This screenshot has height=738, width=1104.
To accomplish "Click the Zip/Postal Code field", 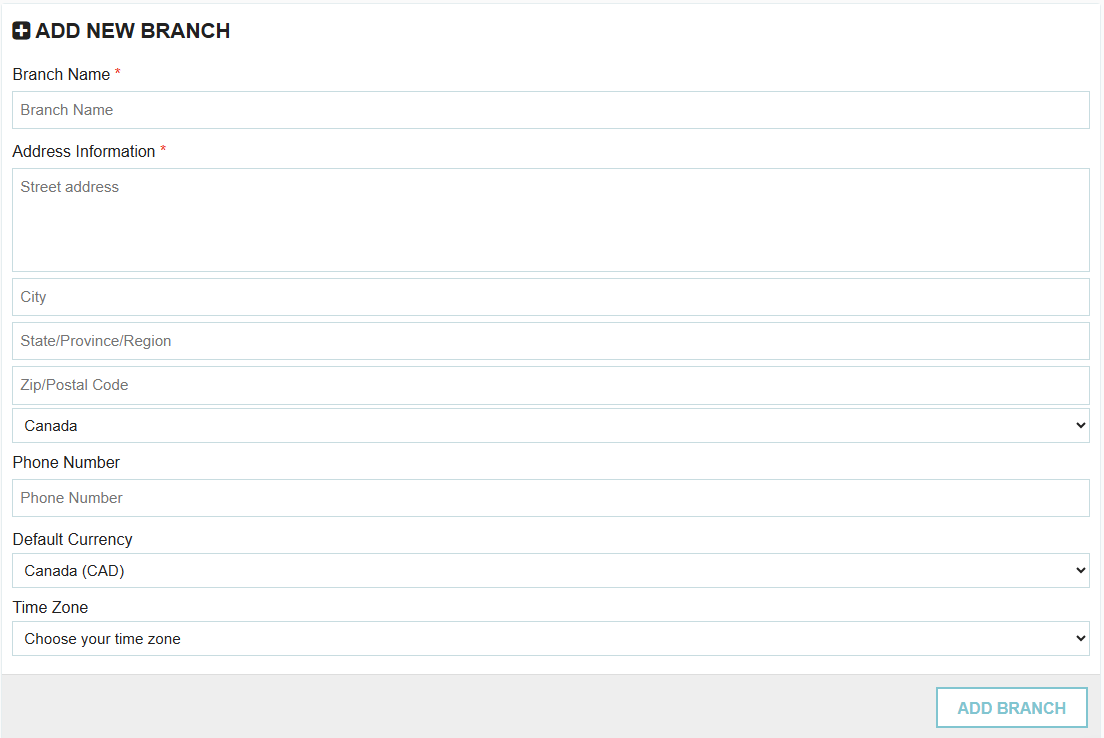I will 551,385.
